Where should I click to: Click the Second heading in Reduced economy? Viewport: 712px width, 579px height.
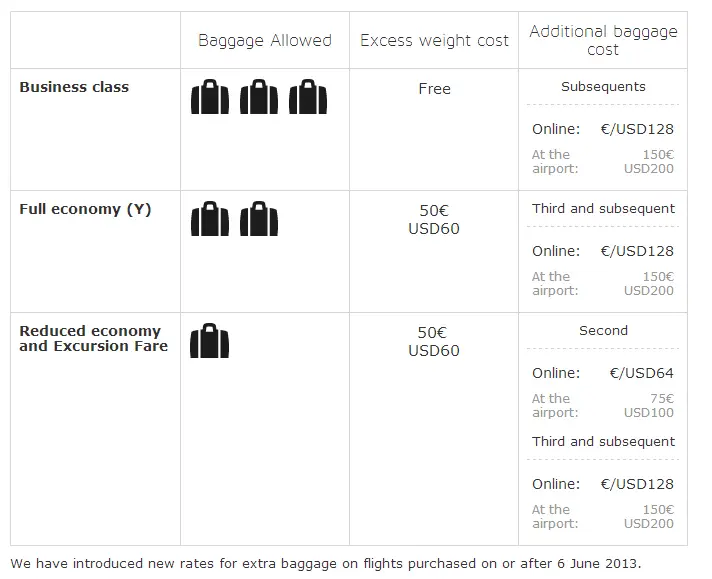[603, 331]
